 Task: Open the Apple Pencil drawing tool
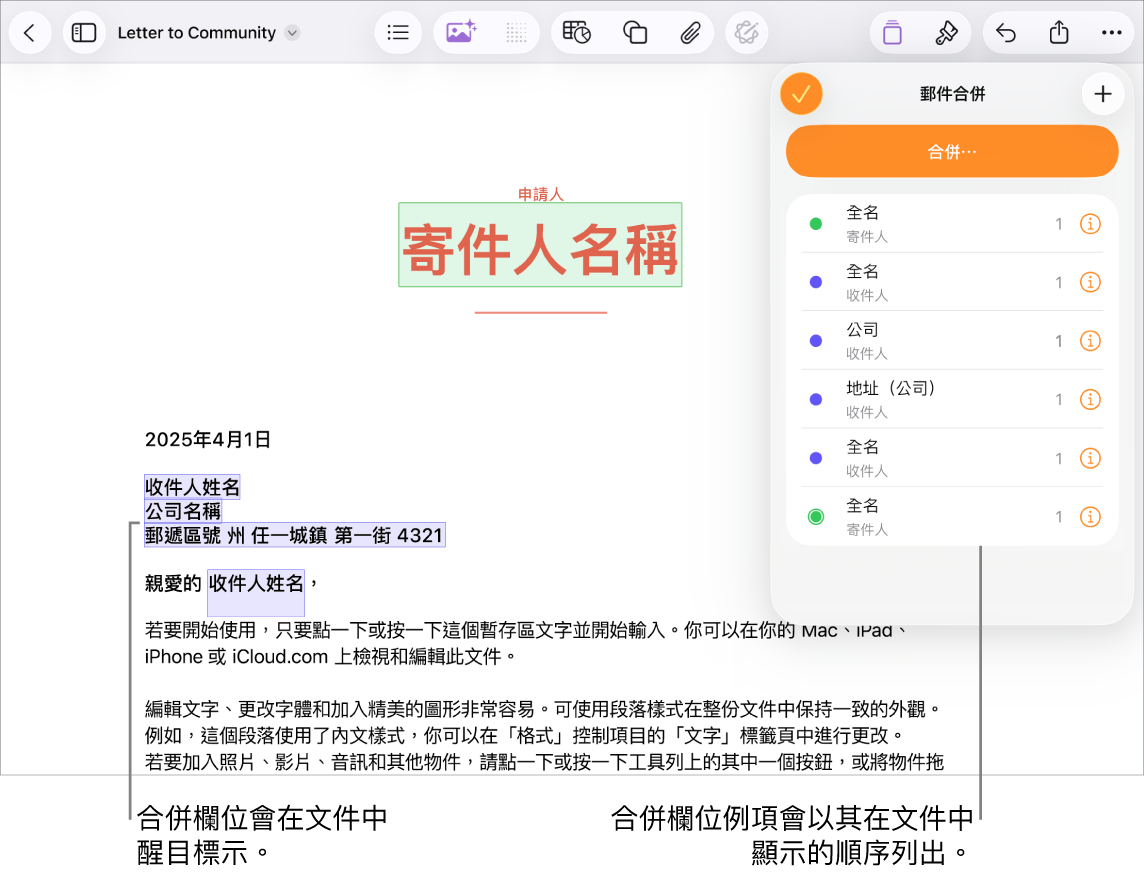point(746,32)
